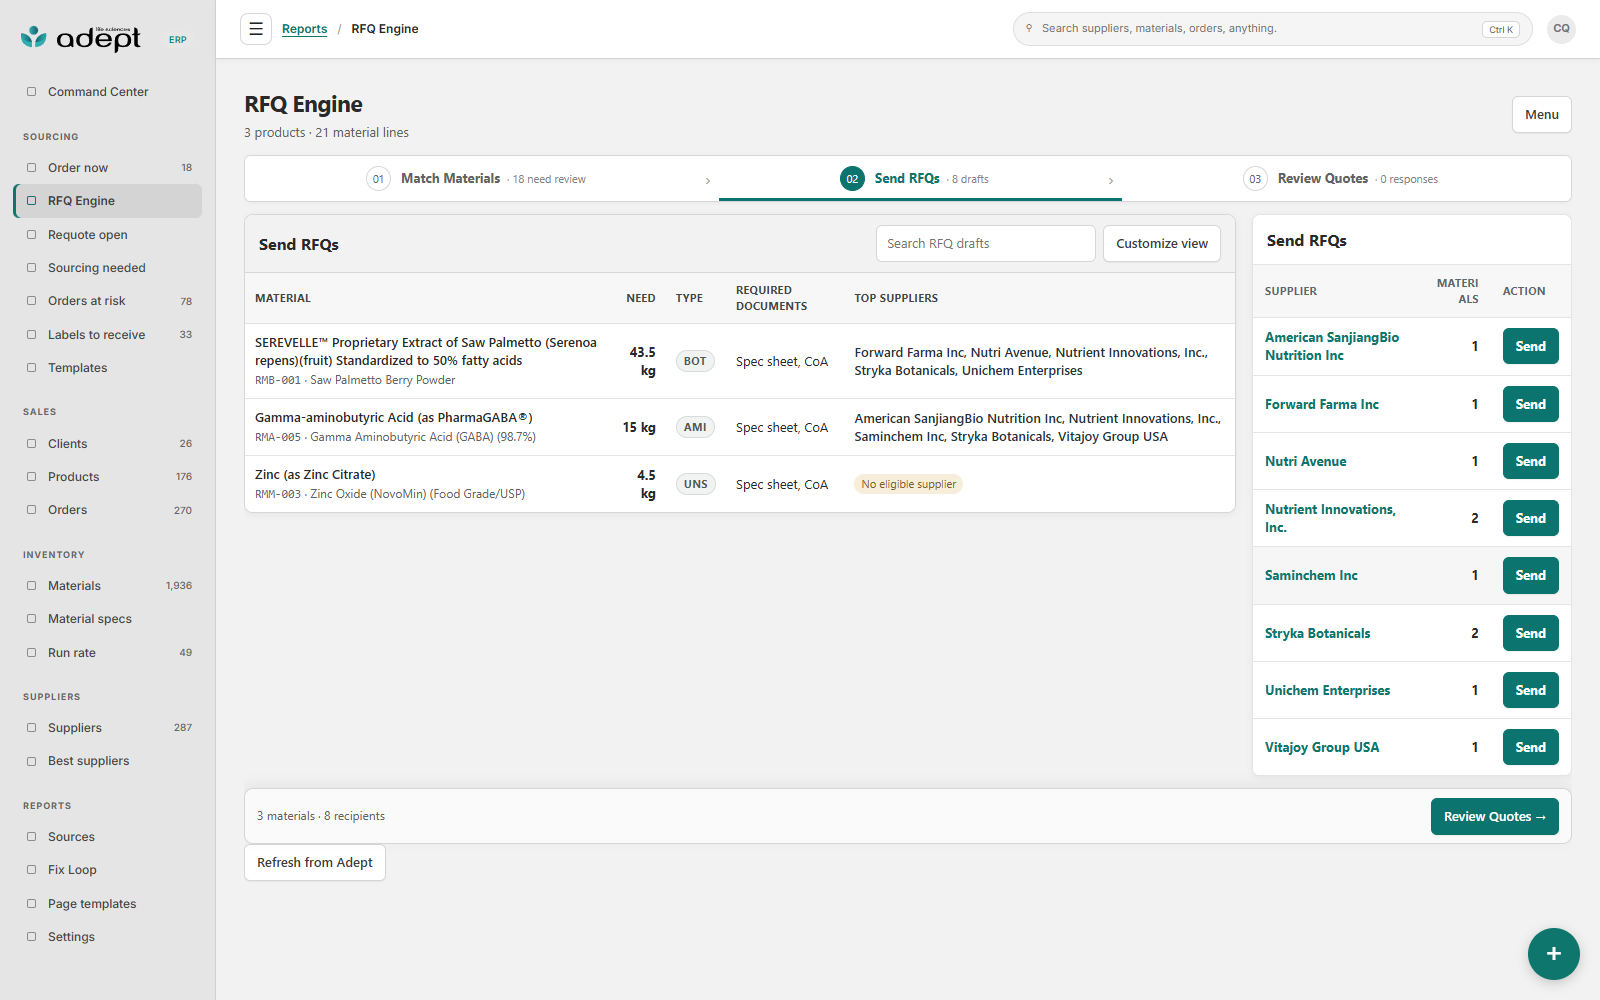
Task: Click the Clients sidebar icon
Action: [31, 444]
